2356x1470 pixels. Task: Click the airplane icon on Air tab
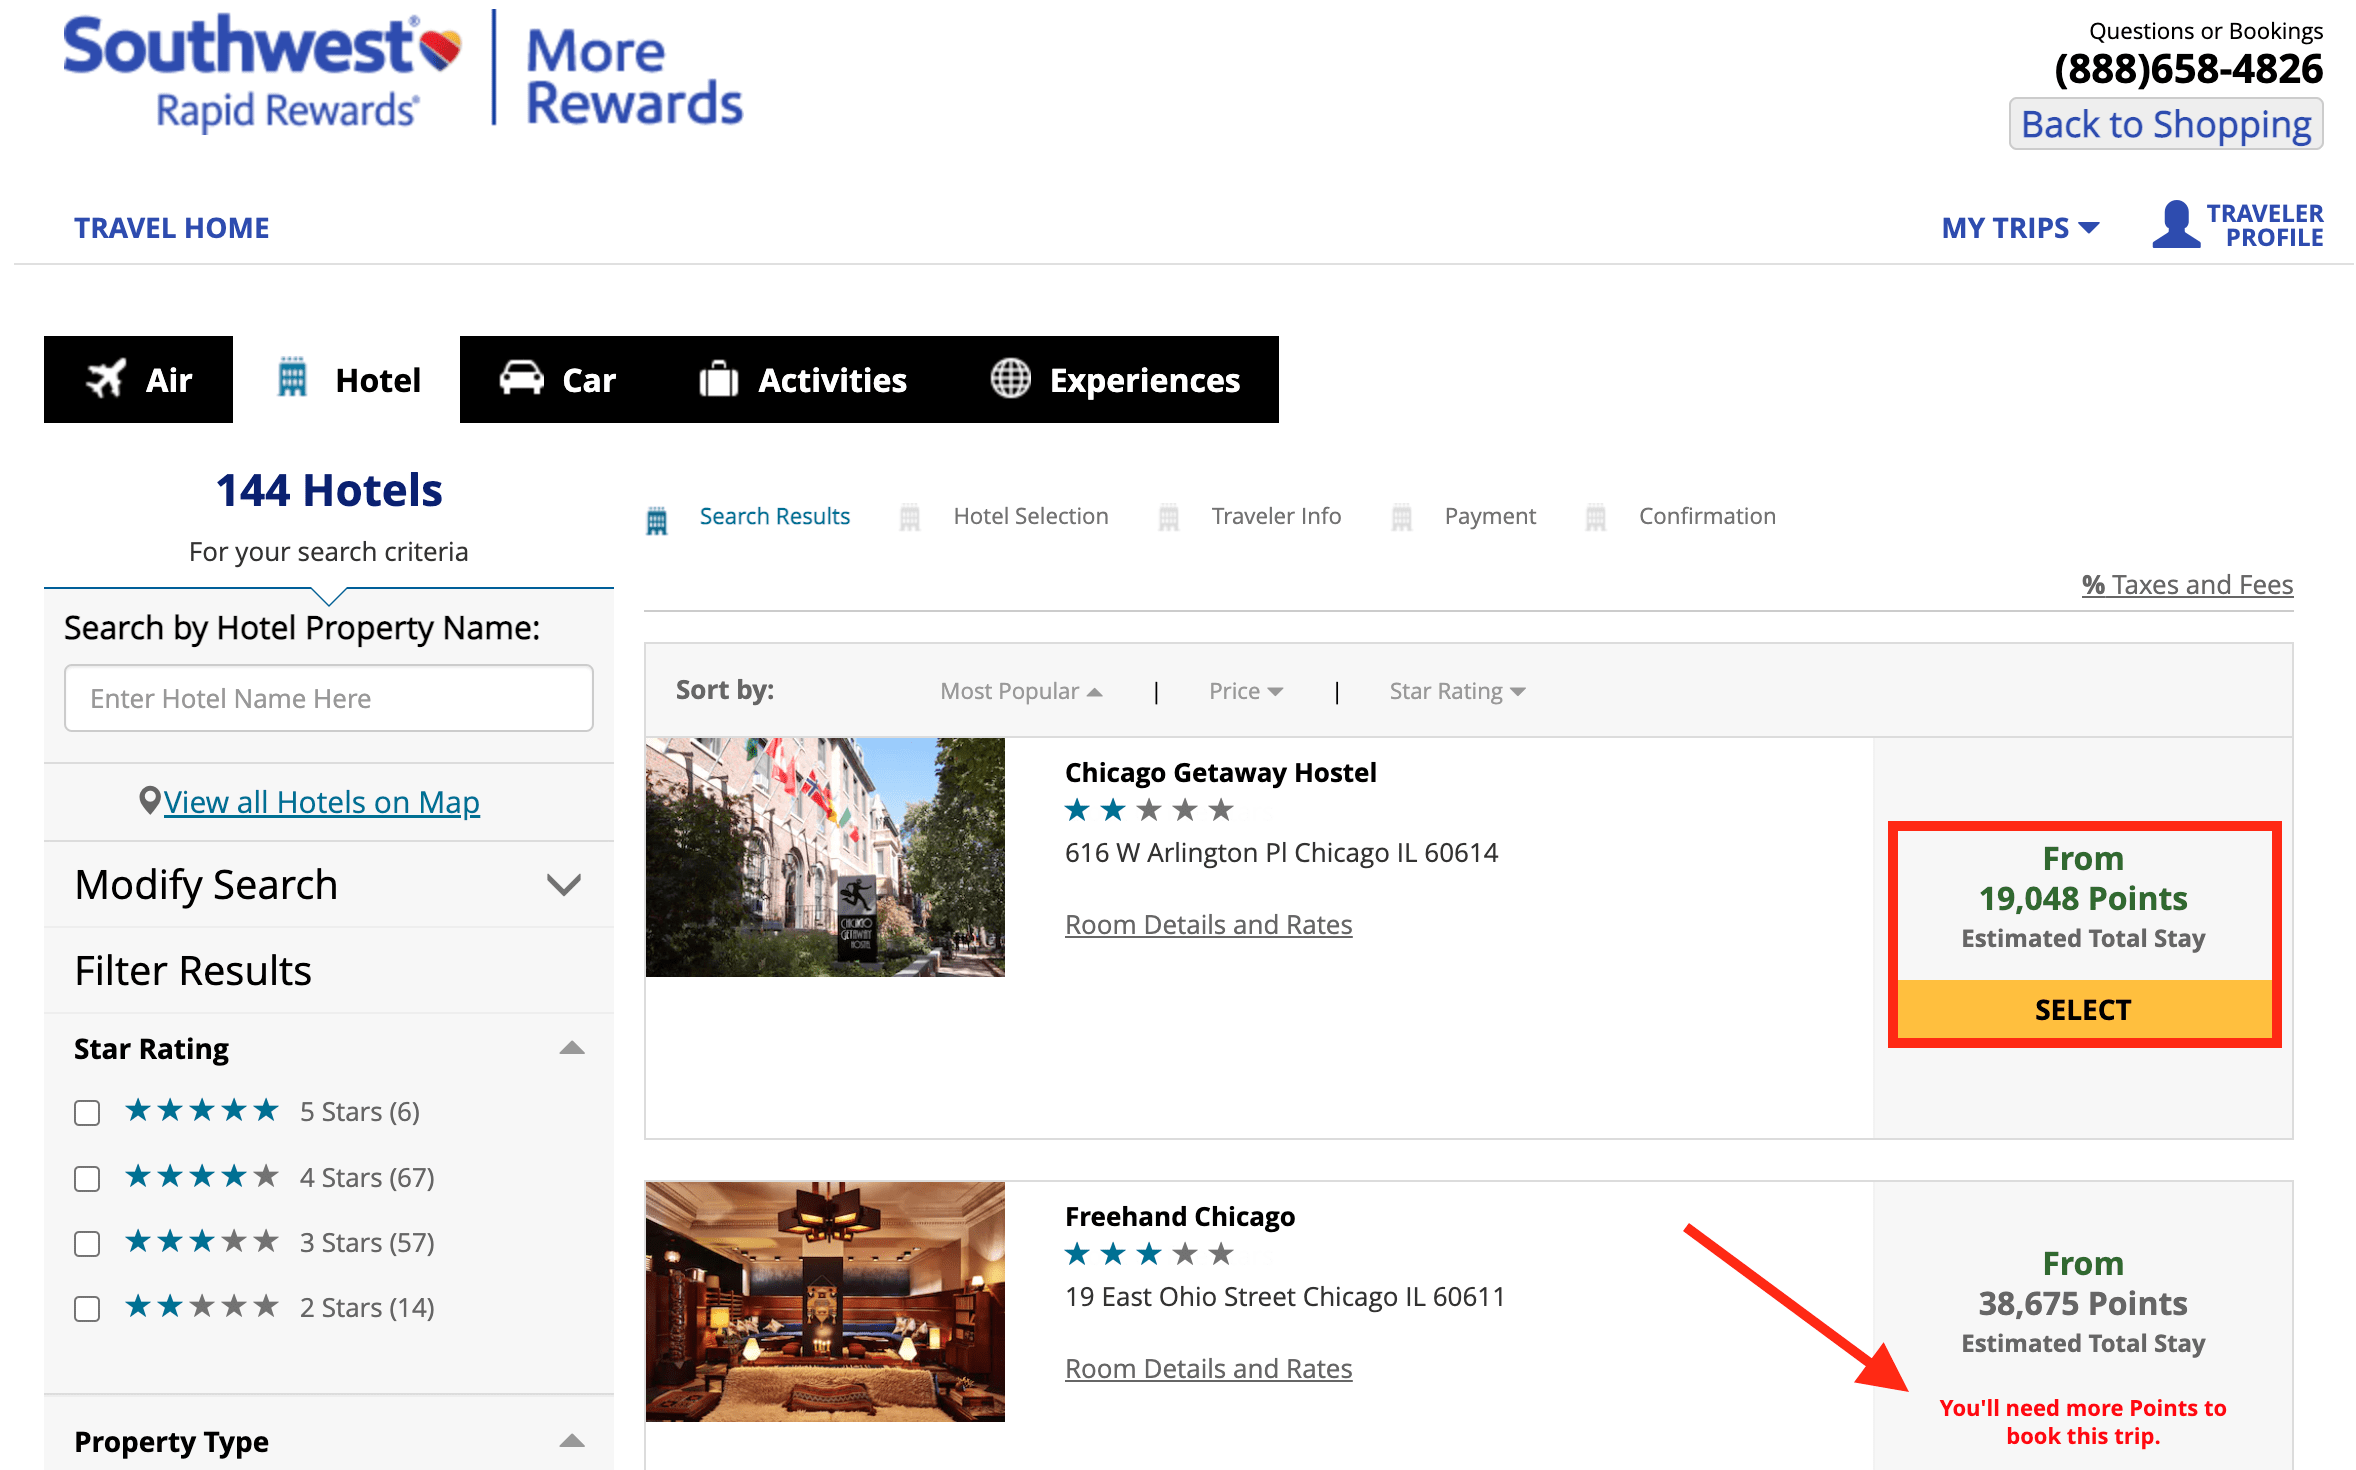(x=106, y=379)
